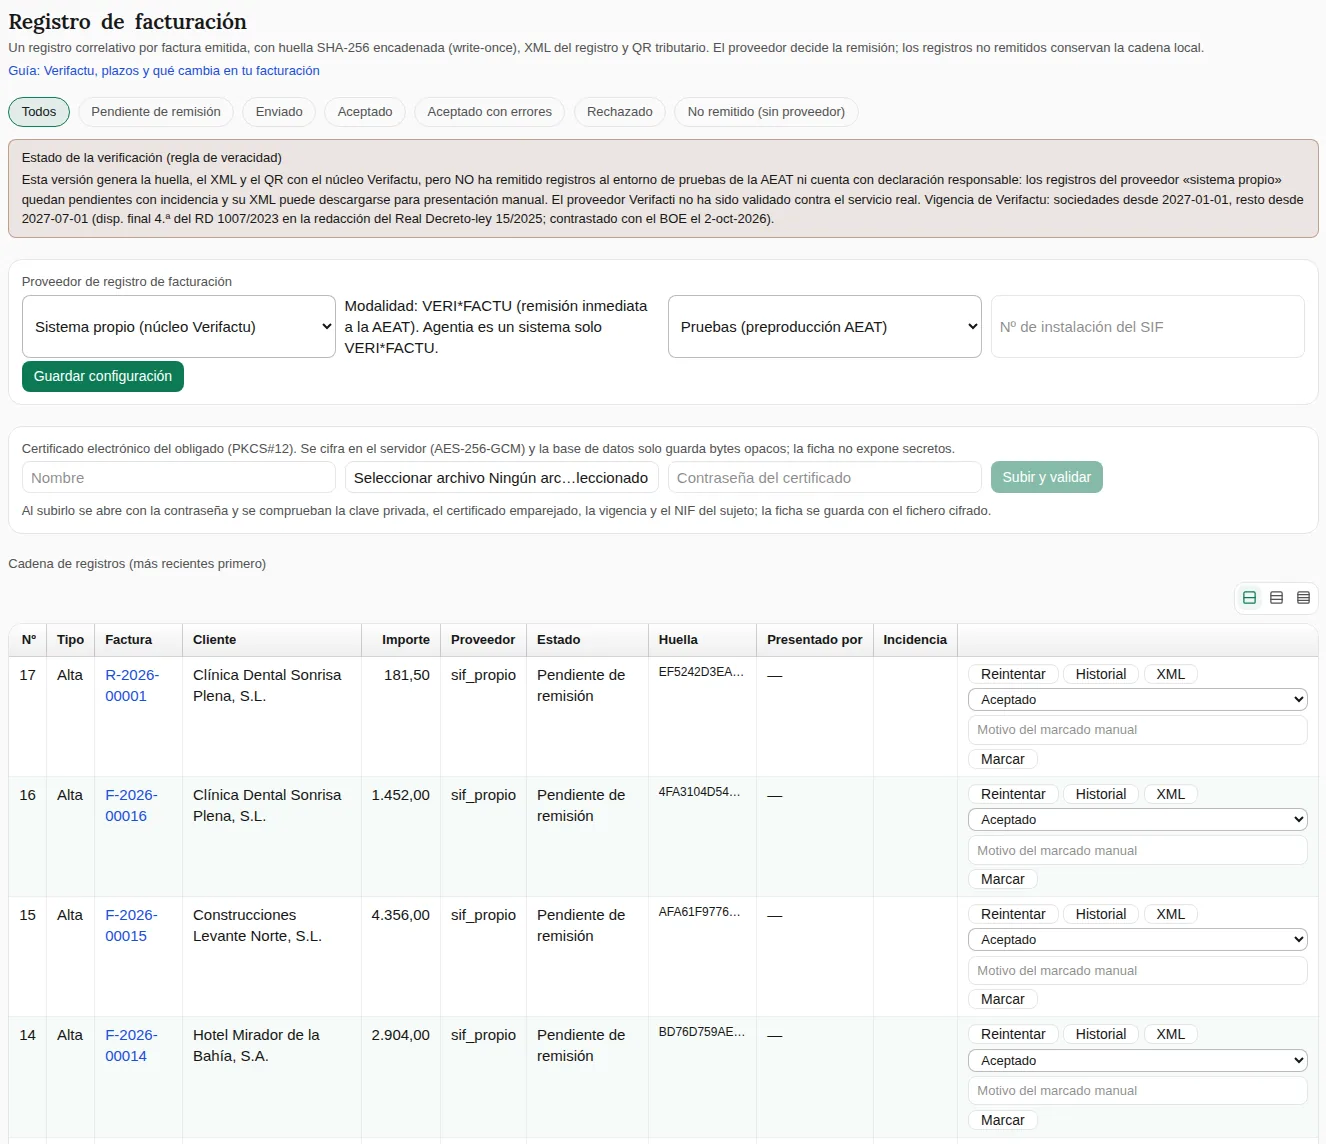
Task: Show only 'Rechazado' records
Action: (620, 112)
